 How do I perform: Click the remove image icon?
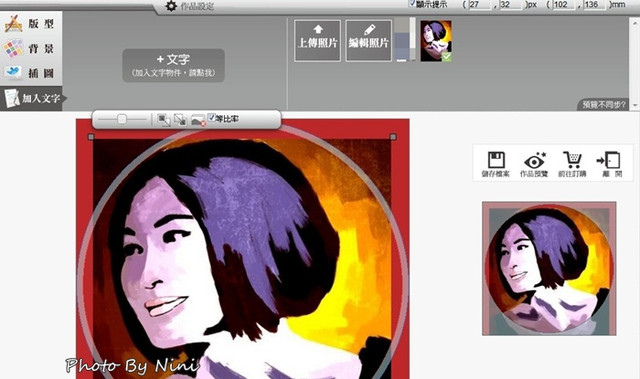pos(198,120)
